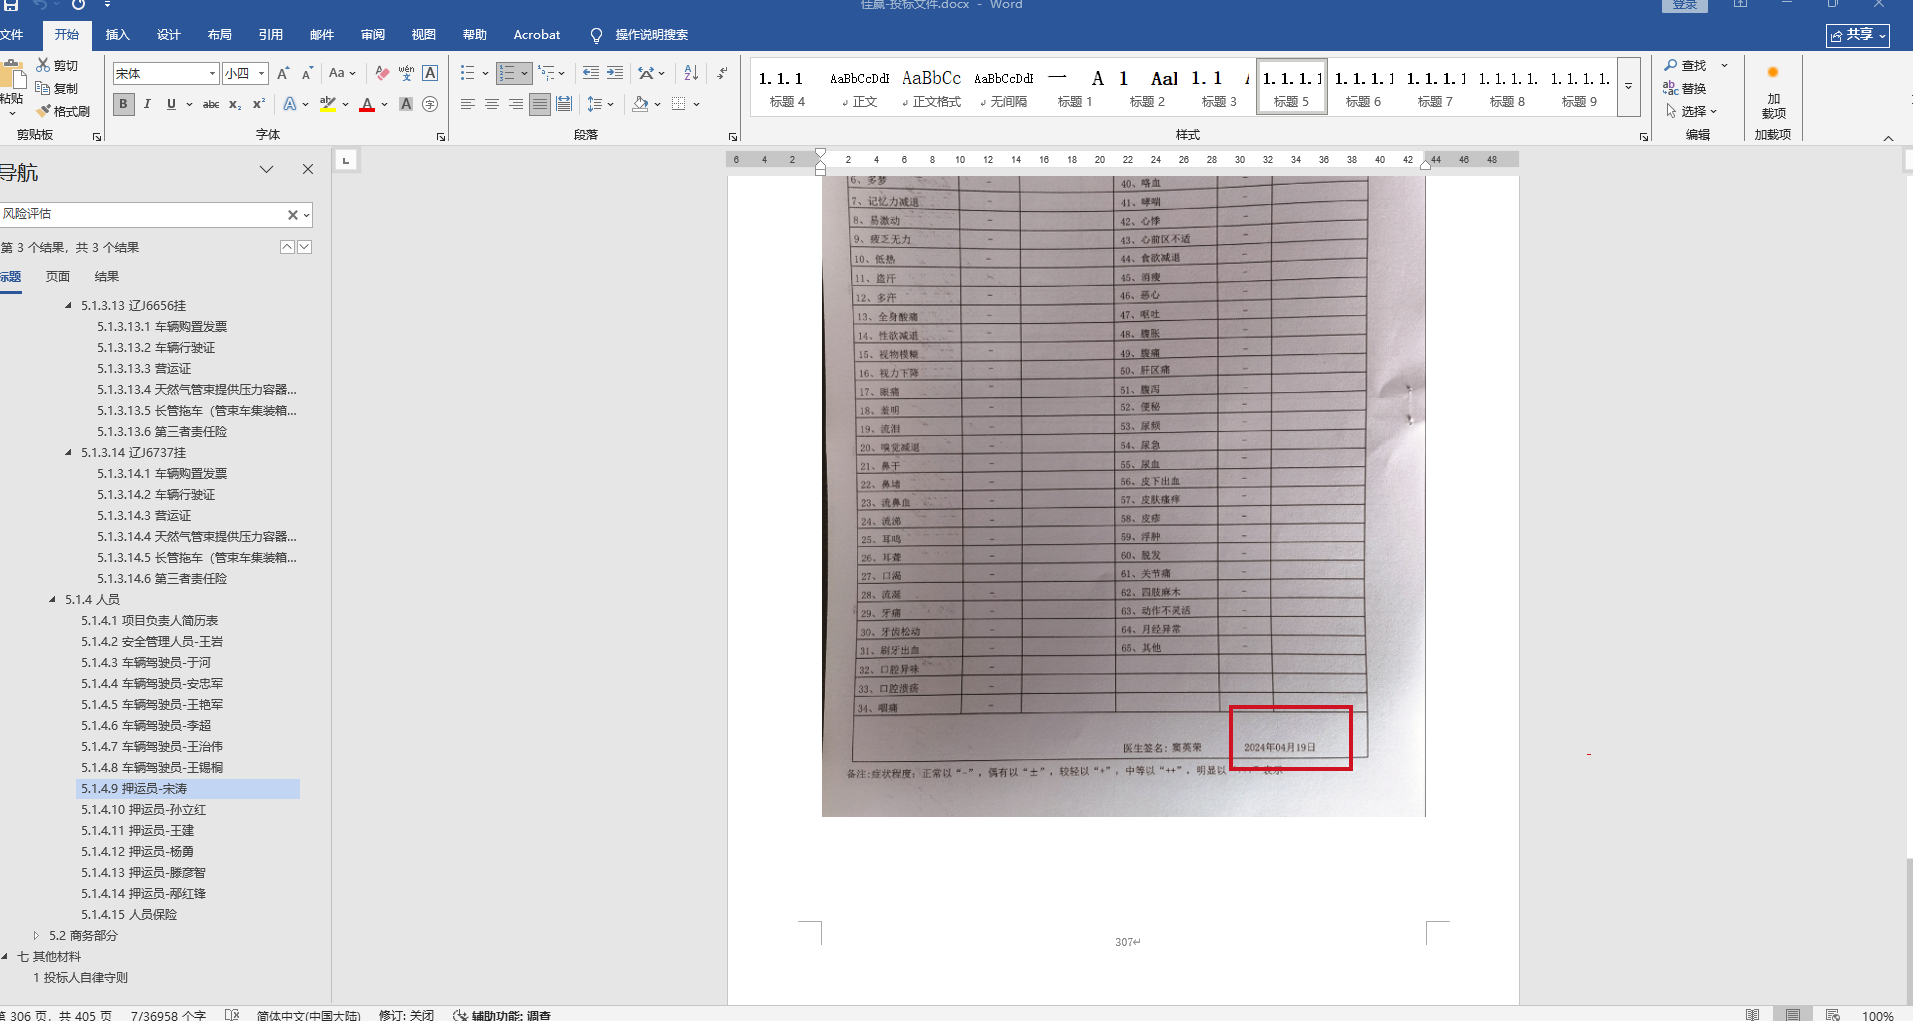Screen dimensions: 1913x1021
Task: Collapse the 5.1.3.13 辽J6656挂 heading
Action: (x=68, y=305)
